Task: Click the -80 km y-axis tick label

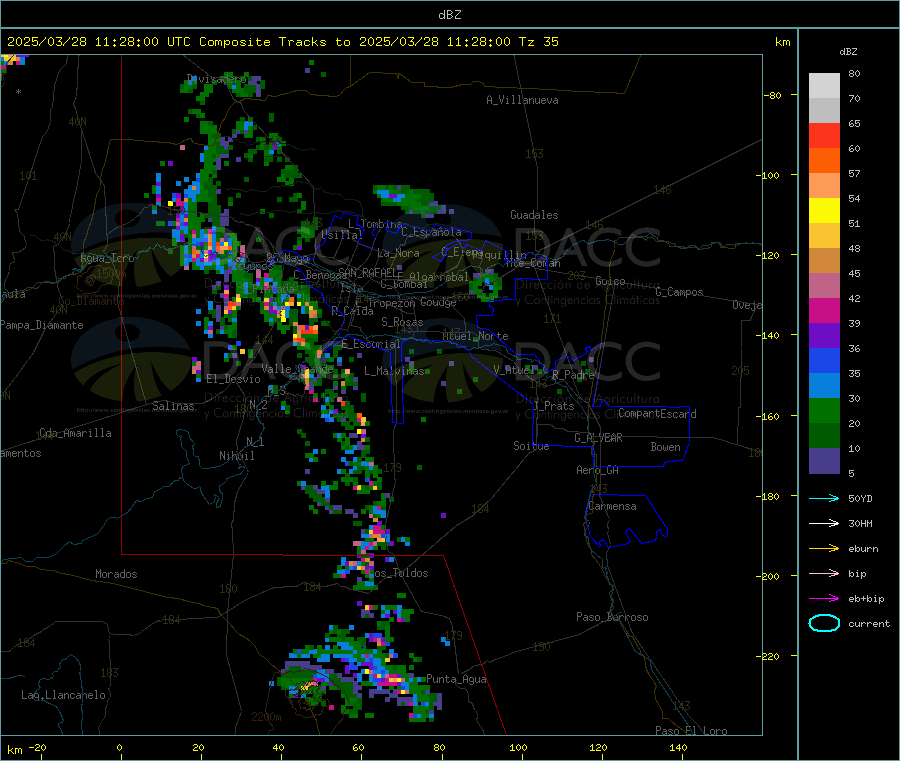Action: point(773,95)
